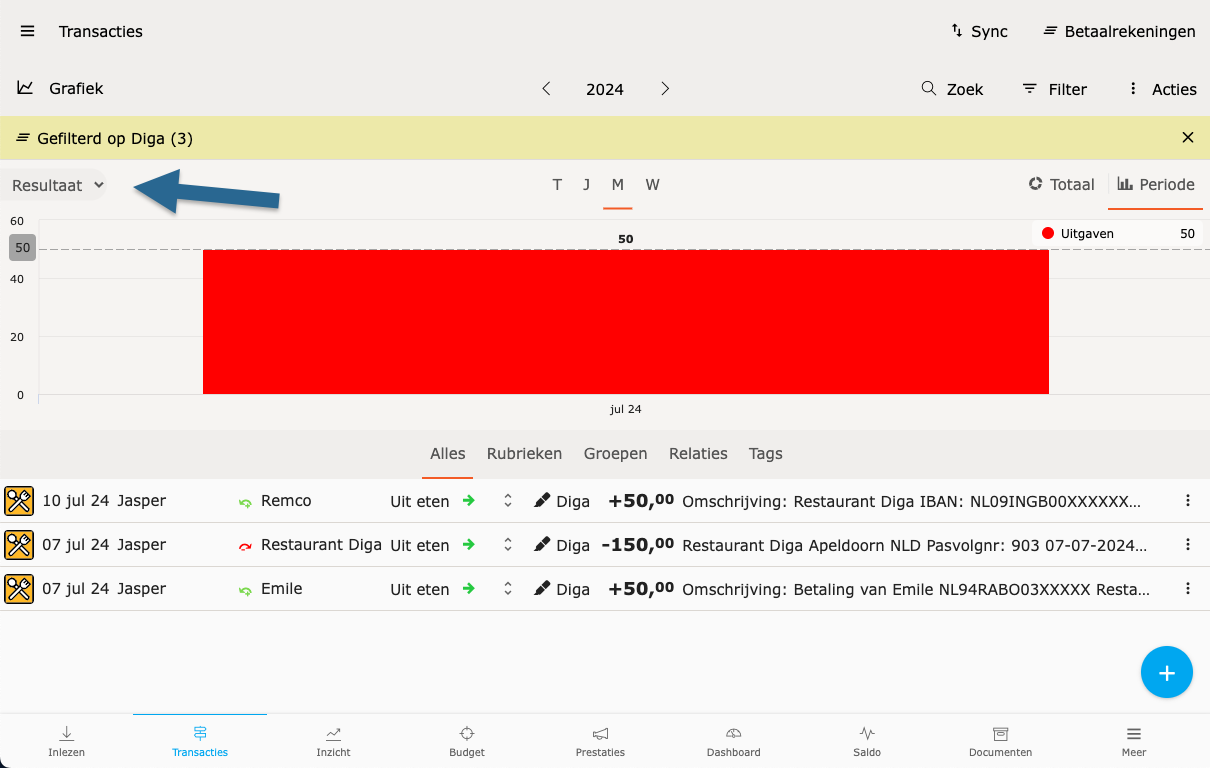Viewport: 1210px width, 768px height.
Task: Open Budget in bottom navigation
Action: (467, 741)
